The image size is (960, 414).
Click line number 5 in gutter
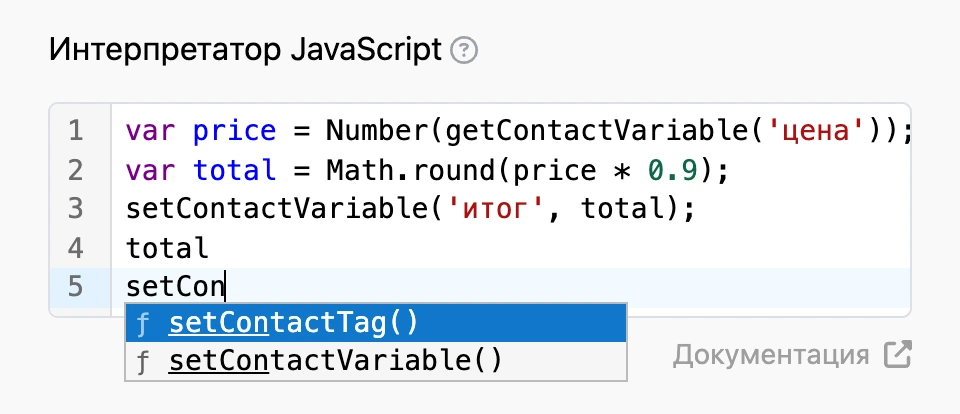click(x=75, y=287)
